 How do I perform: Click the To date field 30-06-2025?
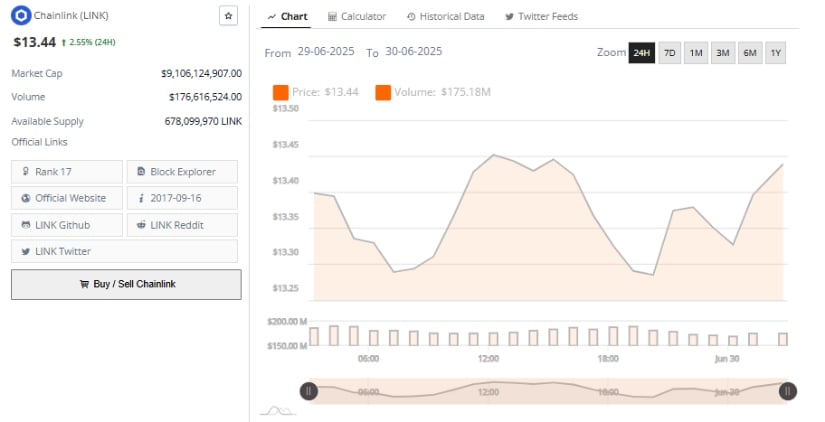tap(414, 52)
